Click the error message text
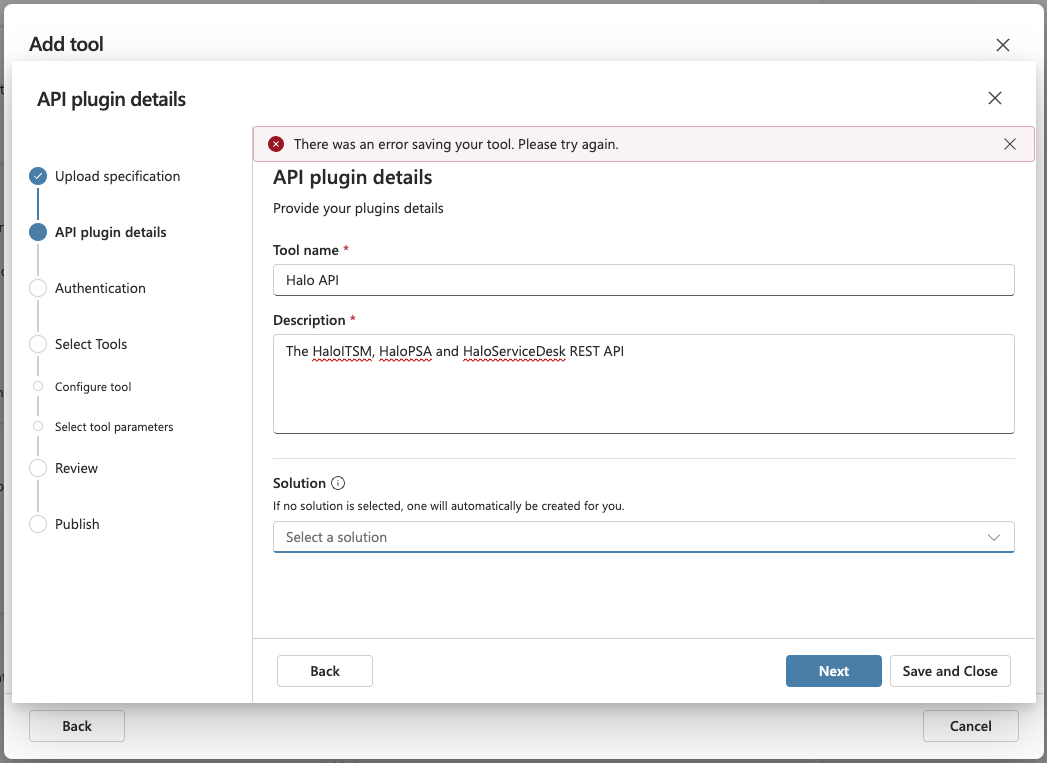1047x763 pixels. click(456, 144)
